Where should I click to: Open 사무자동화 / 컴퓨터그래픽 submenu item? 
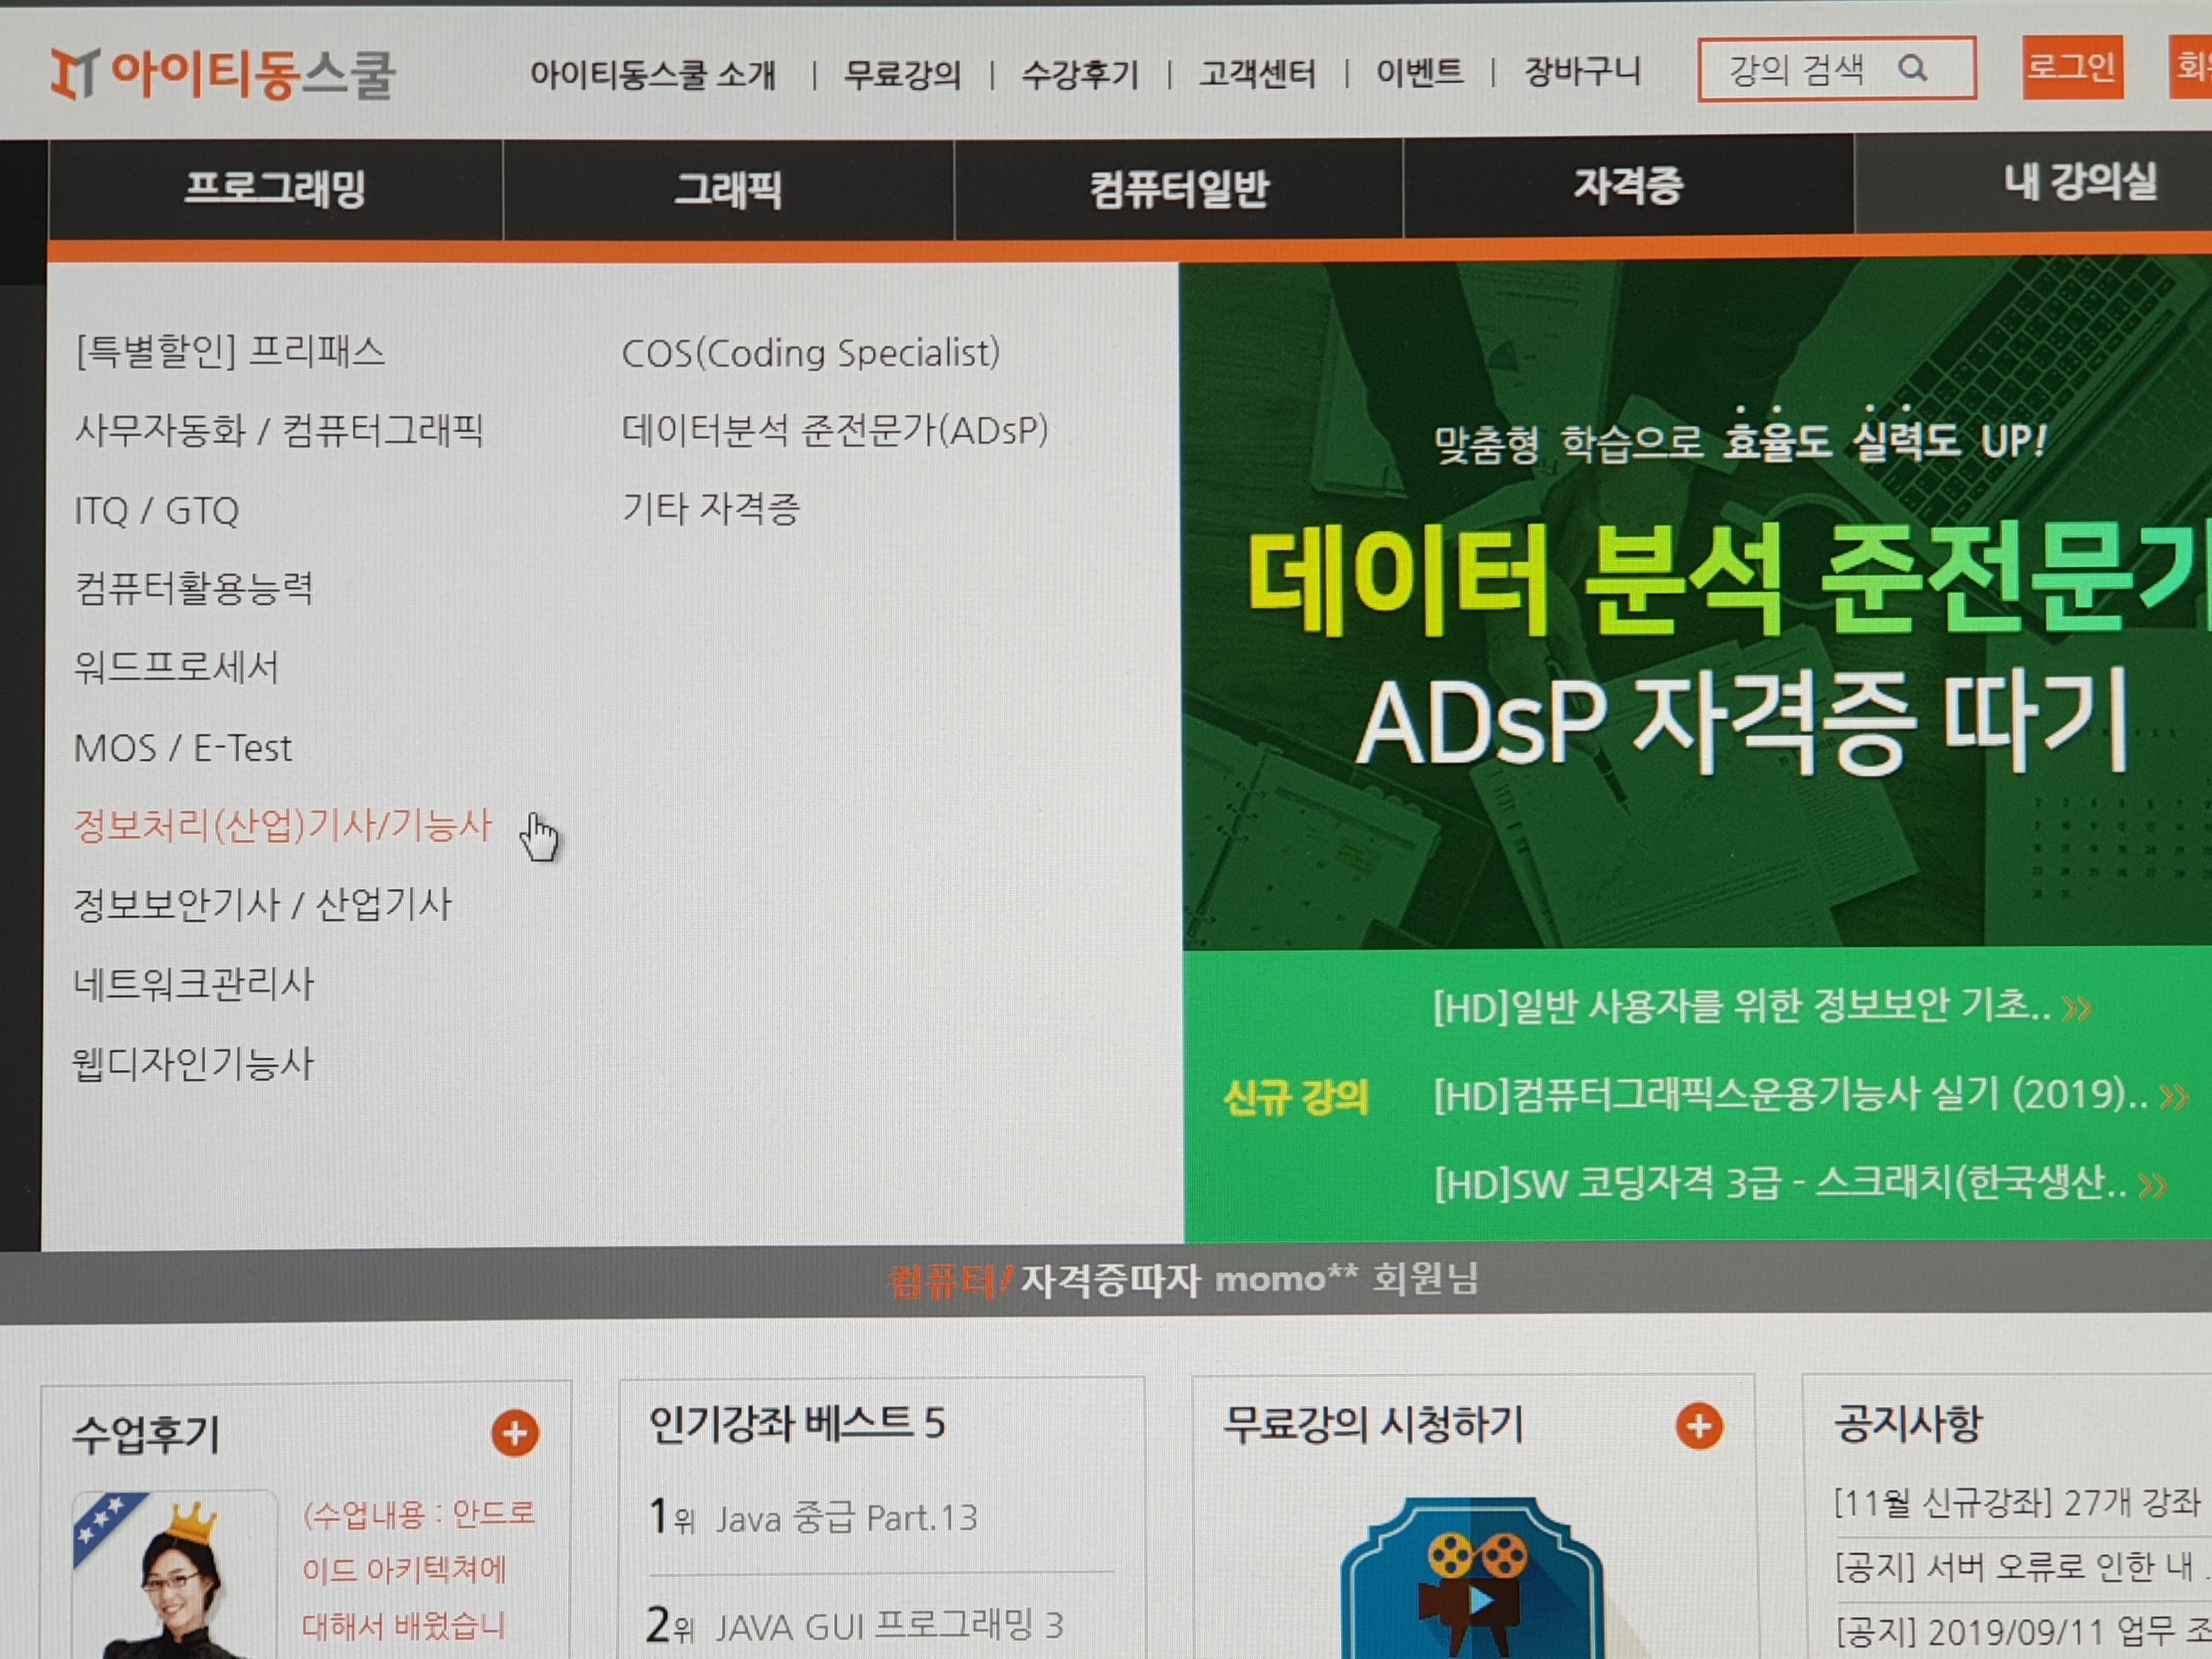[x=279, y=431]
